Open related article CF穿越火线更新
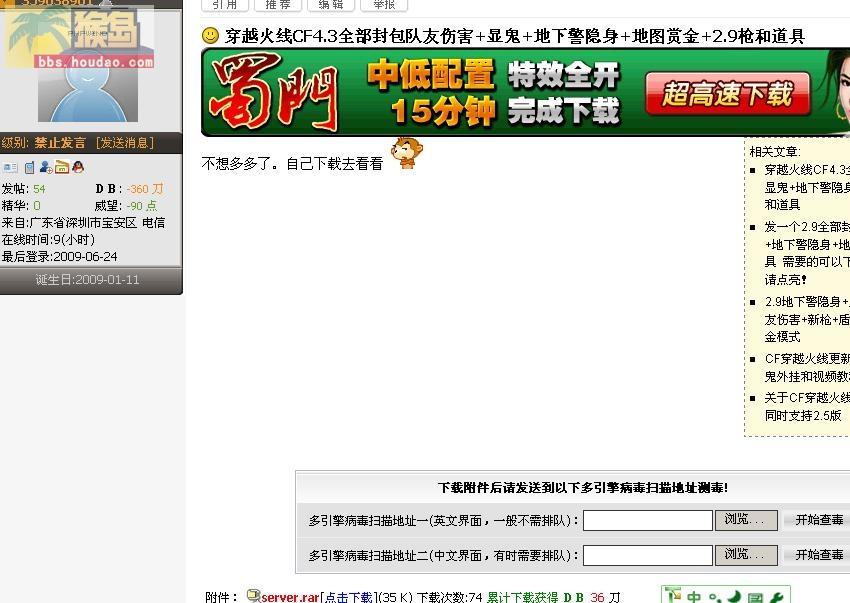850x603 pixels. [x=807, y=367]
